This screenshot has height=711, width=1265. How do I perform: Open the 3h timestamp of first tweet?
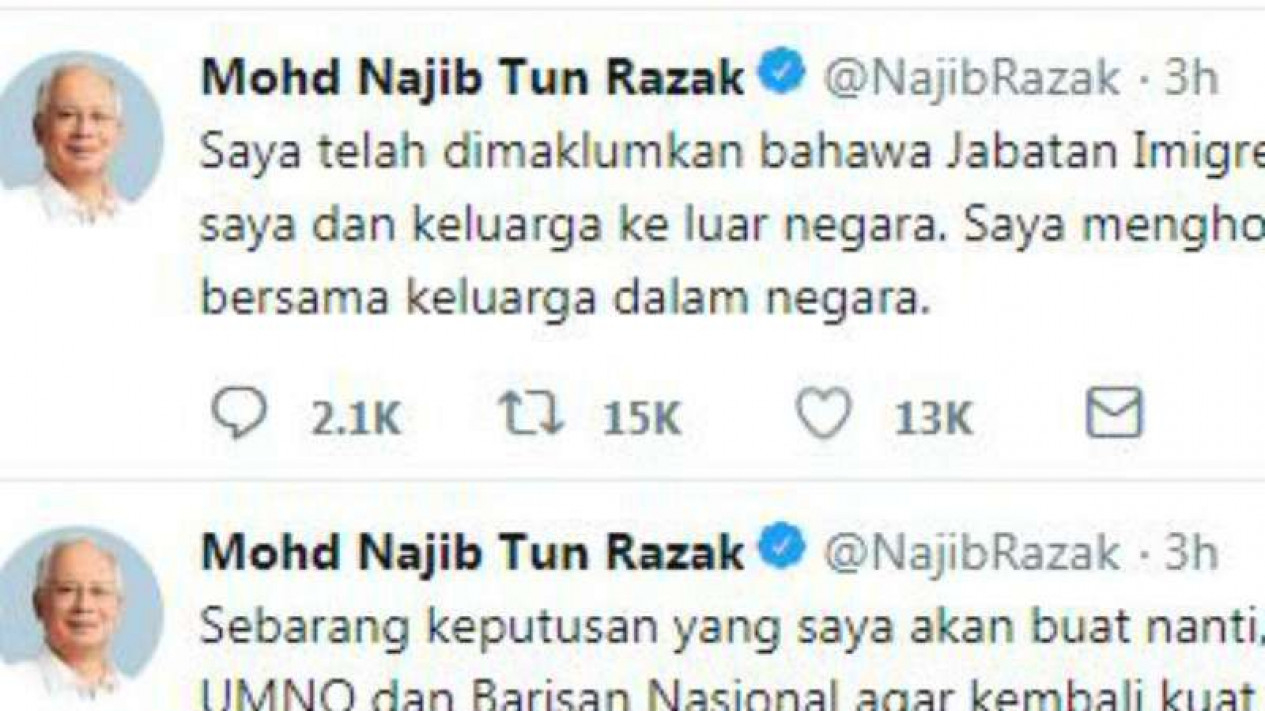pyautogui.click(x=1191, y=78)
